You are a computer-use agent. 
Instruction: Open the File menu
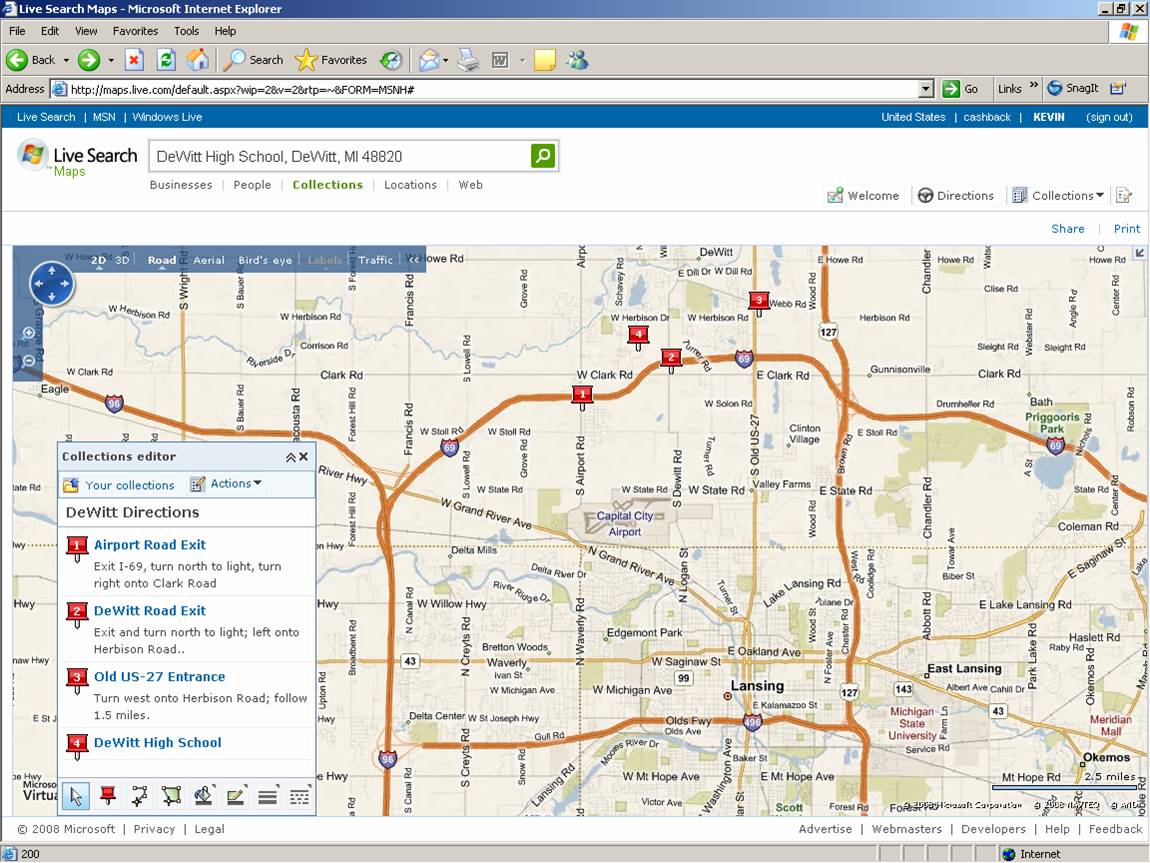pos(17,31)
